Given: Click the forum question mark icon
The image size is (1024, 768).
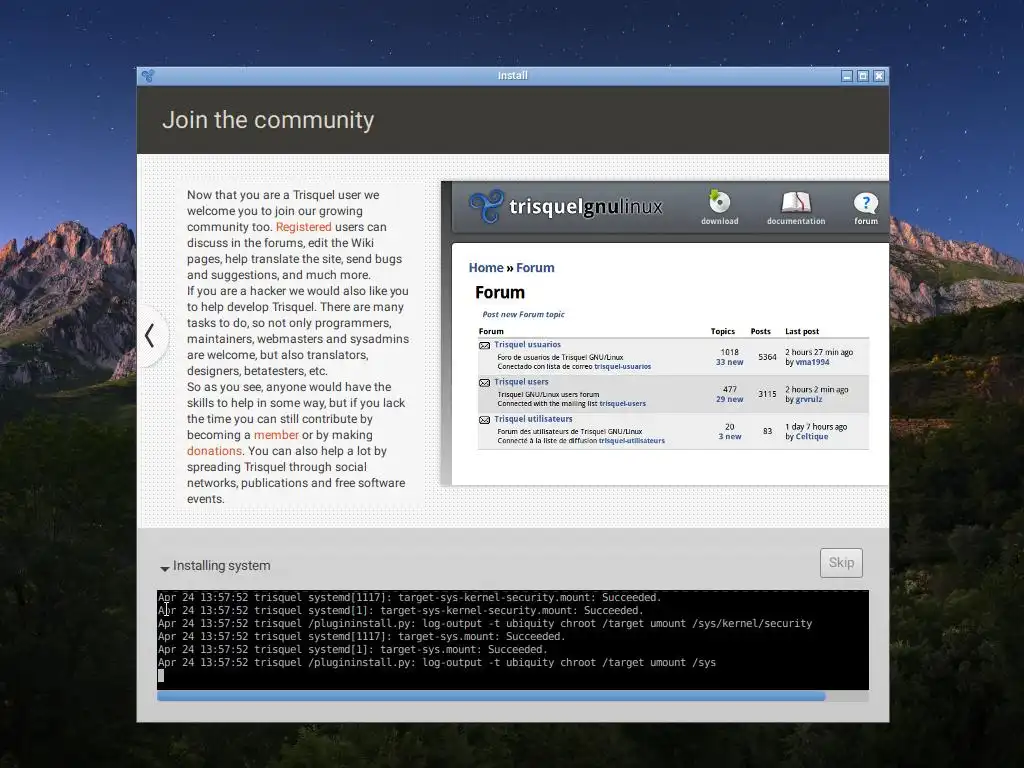Looking at the screenshot, I should (x=866, y=203).
